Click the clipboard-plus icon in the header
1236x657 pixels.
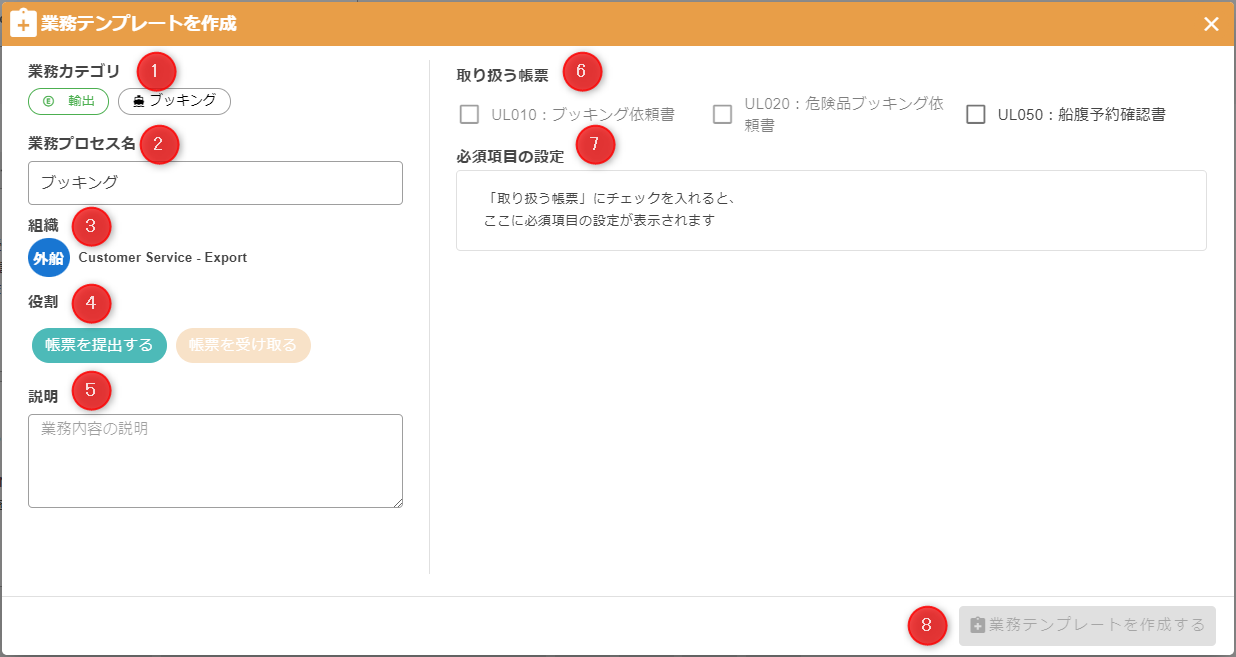click(23, 23)
